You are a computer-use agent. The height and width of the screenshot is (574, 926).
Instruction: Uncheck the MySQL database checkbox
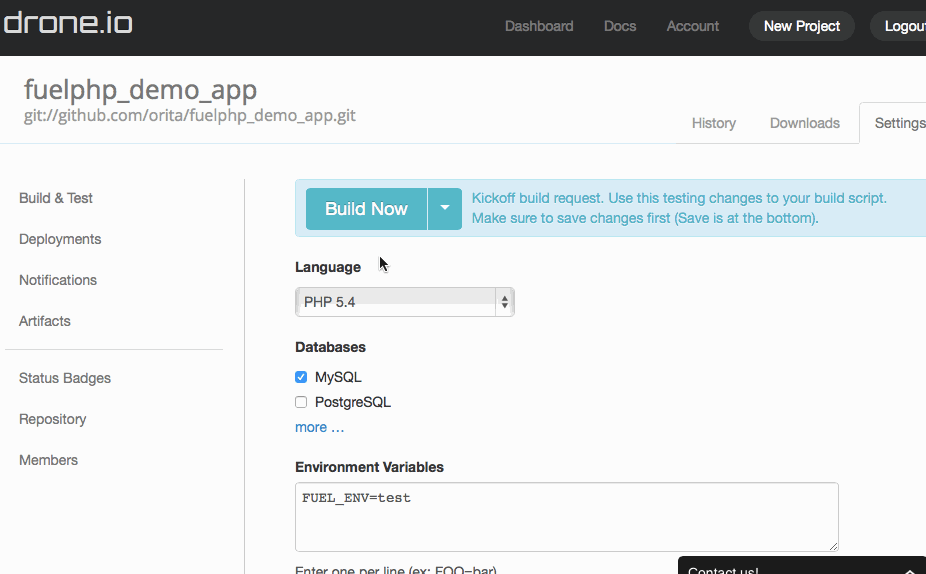(301, 377)
